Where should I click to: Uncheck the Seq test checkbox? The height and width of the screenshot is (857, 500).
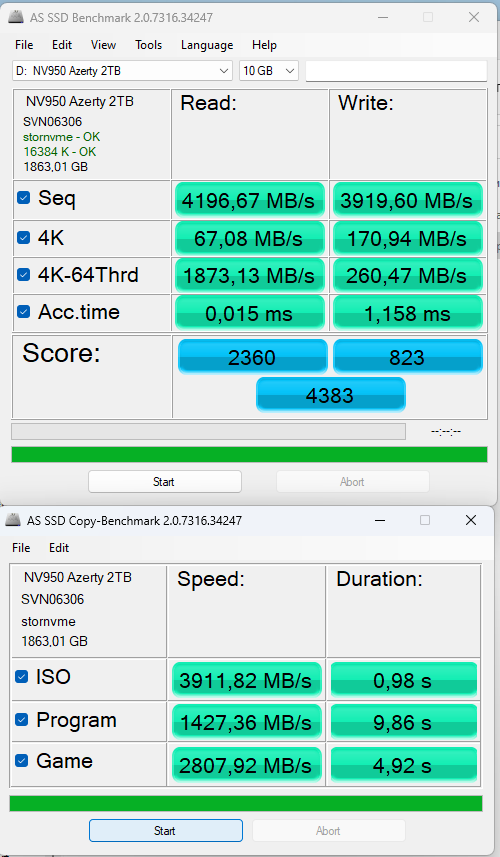(x=23, y=197)
